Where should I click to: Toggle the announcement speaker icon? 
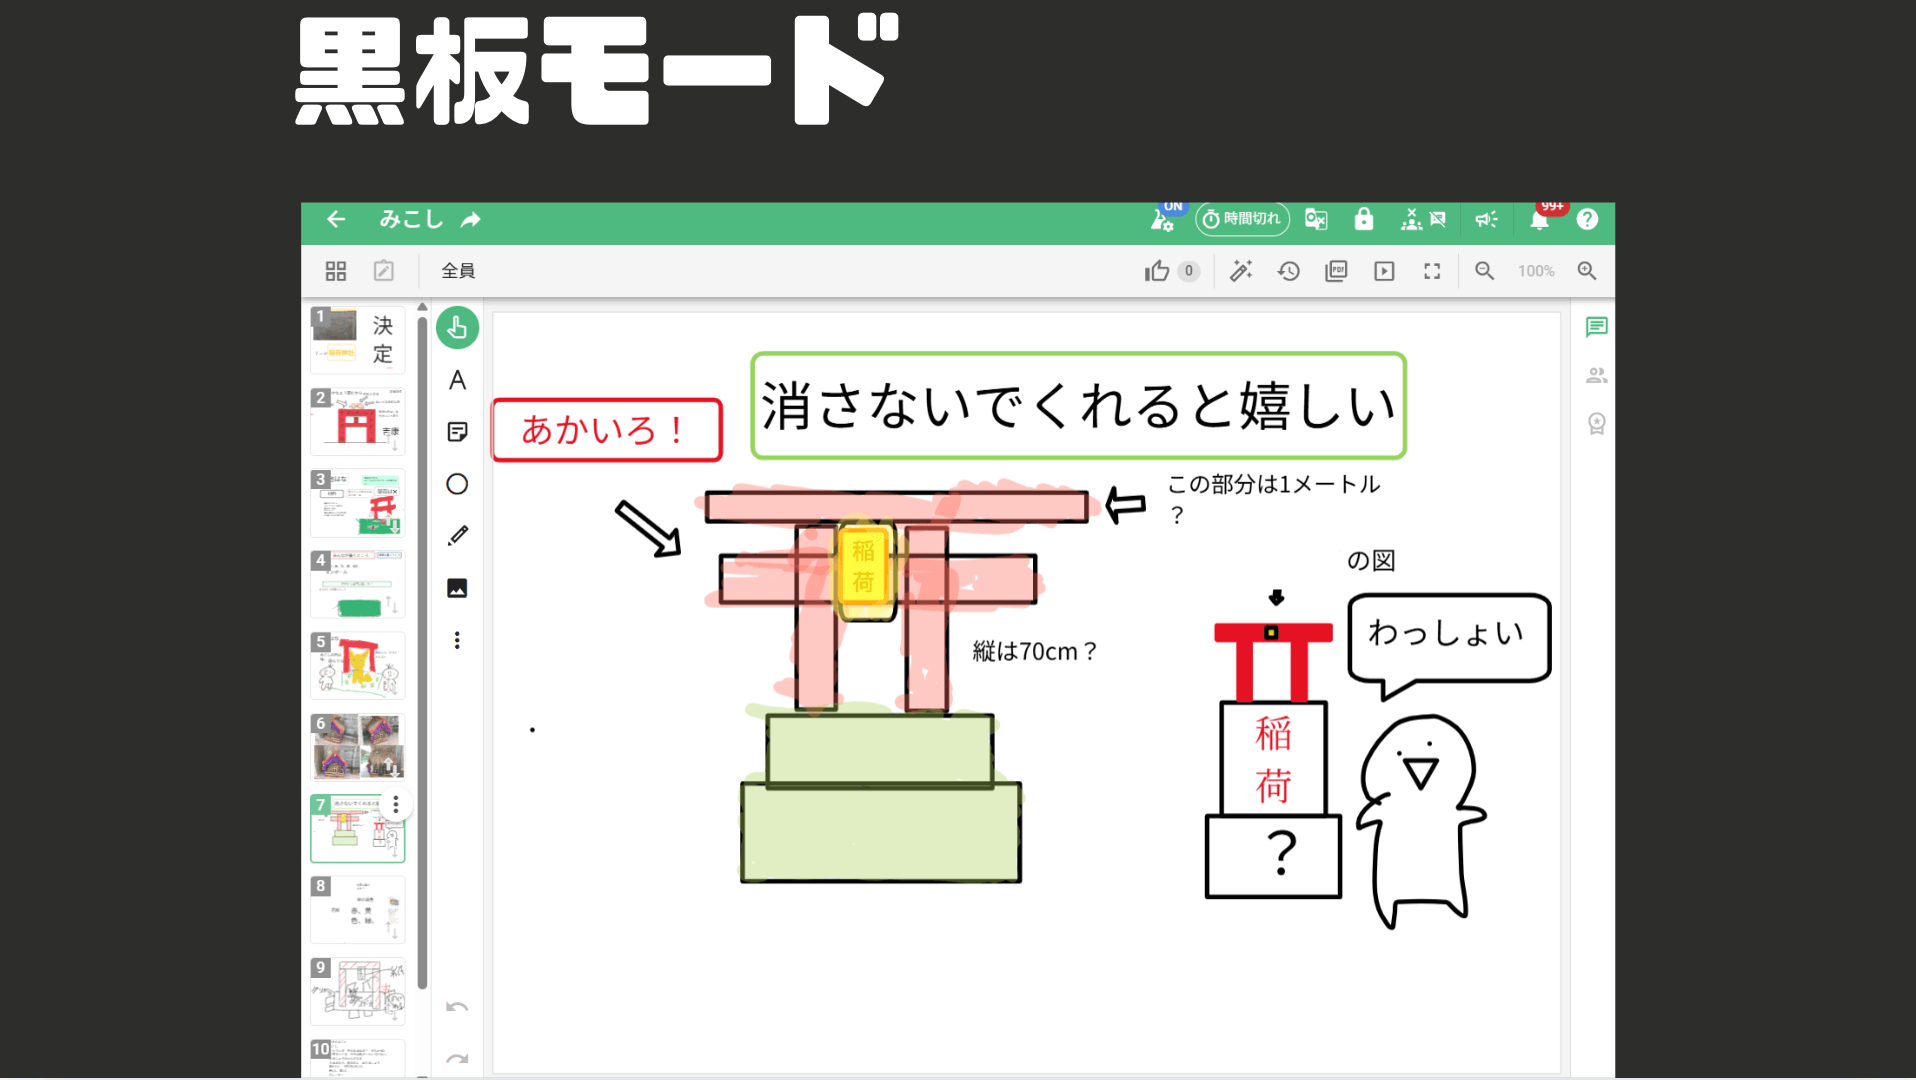click(x=1486, y=220)
